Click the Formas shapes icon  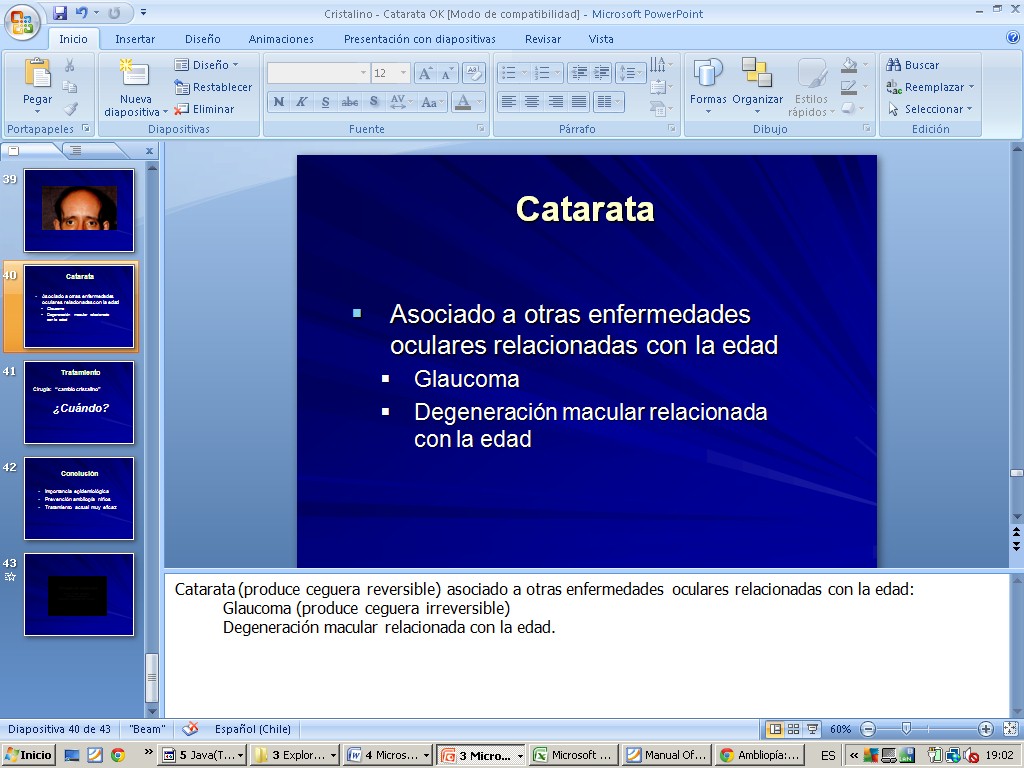[x=708, y=75]
